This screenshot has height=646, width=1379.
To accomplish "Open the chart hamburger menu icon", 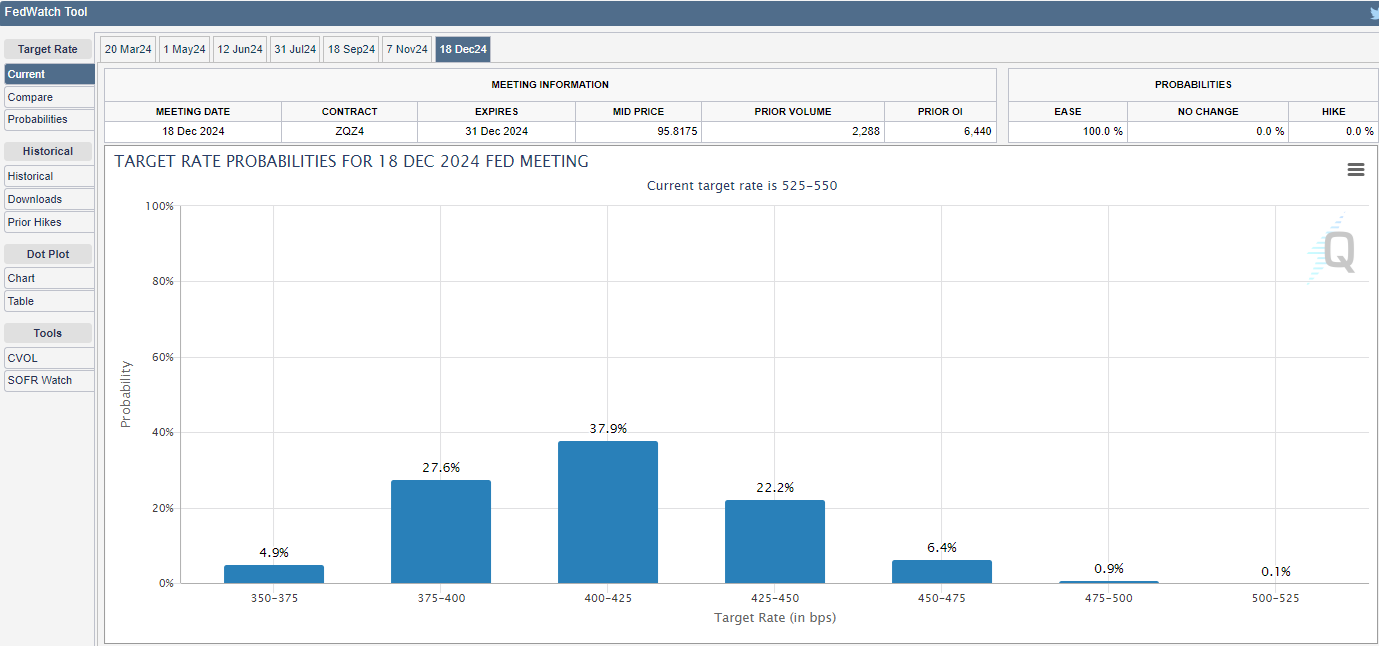I will point(1355,170).
